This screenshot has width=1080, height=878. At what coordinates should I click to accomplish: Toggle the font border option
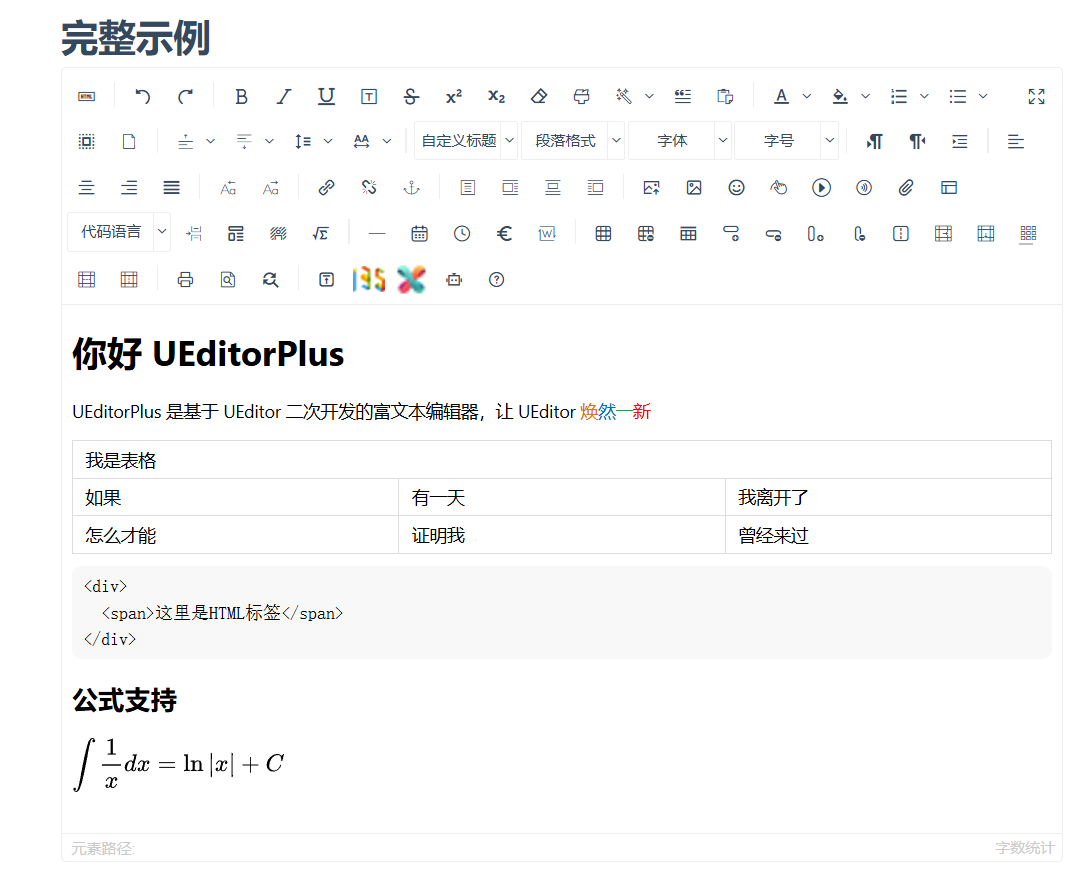pyautogui.click(x=369, y=96)
